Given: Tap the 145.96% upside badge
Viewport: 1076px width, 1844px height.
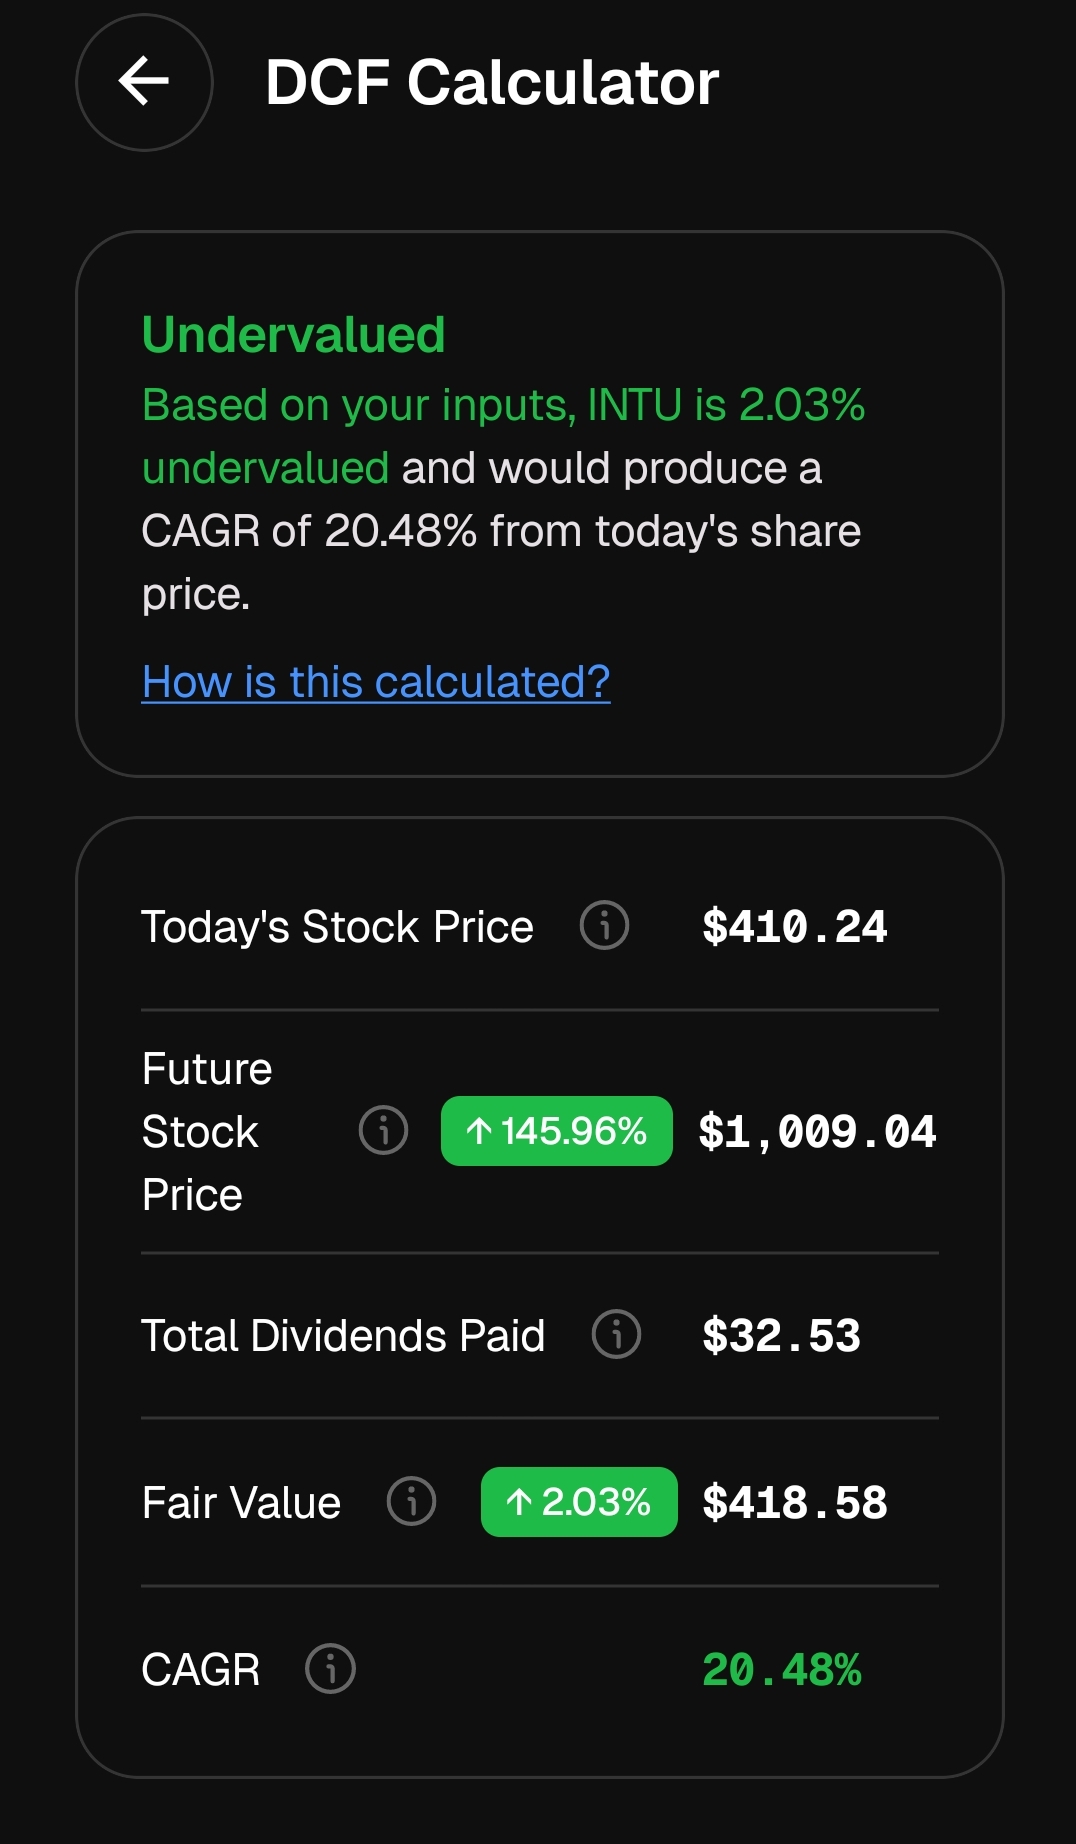Looking at the screenshot, I should coord(556,1131).
